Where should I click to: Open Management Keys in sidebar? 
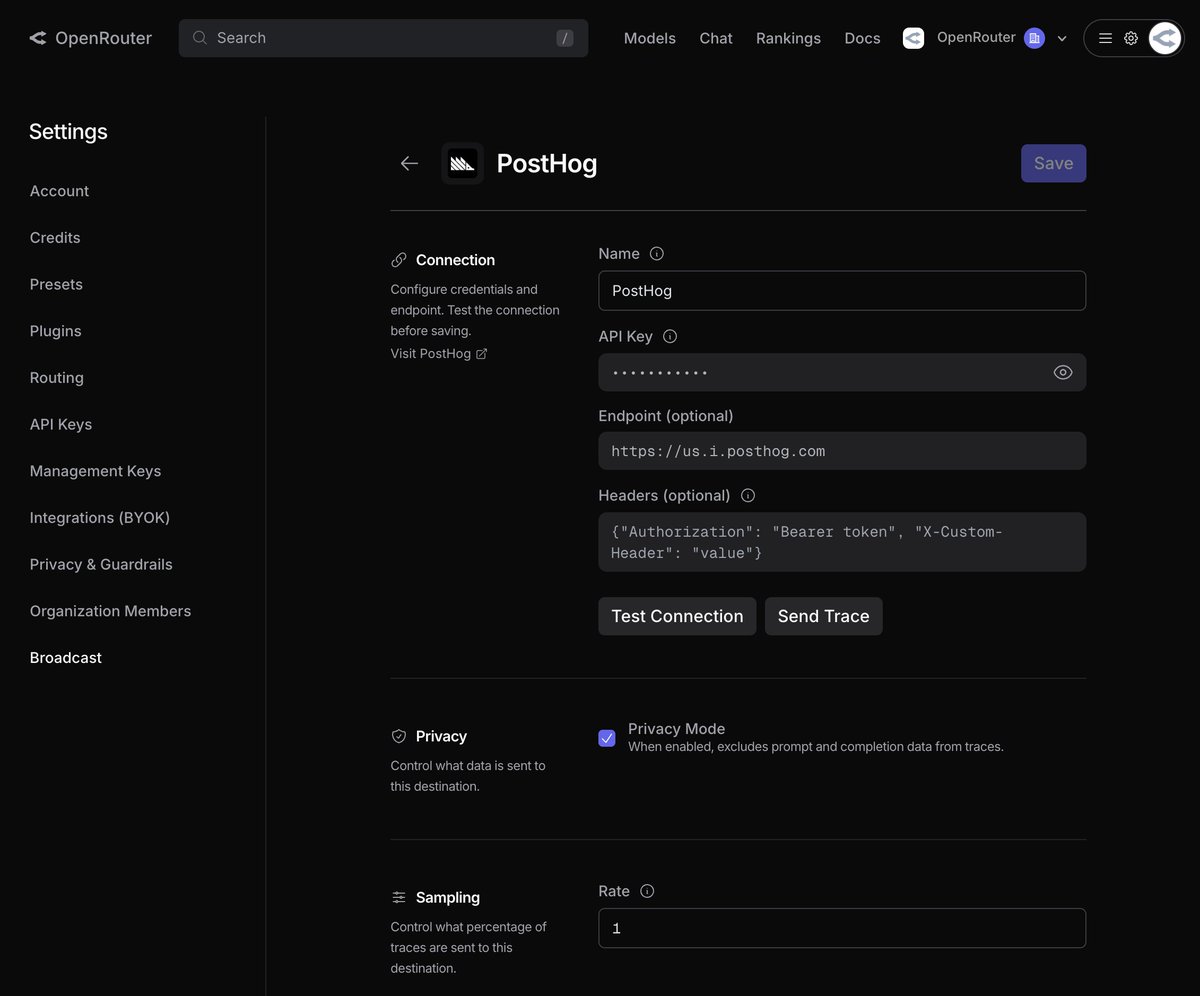[x=95, y=471]
